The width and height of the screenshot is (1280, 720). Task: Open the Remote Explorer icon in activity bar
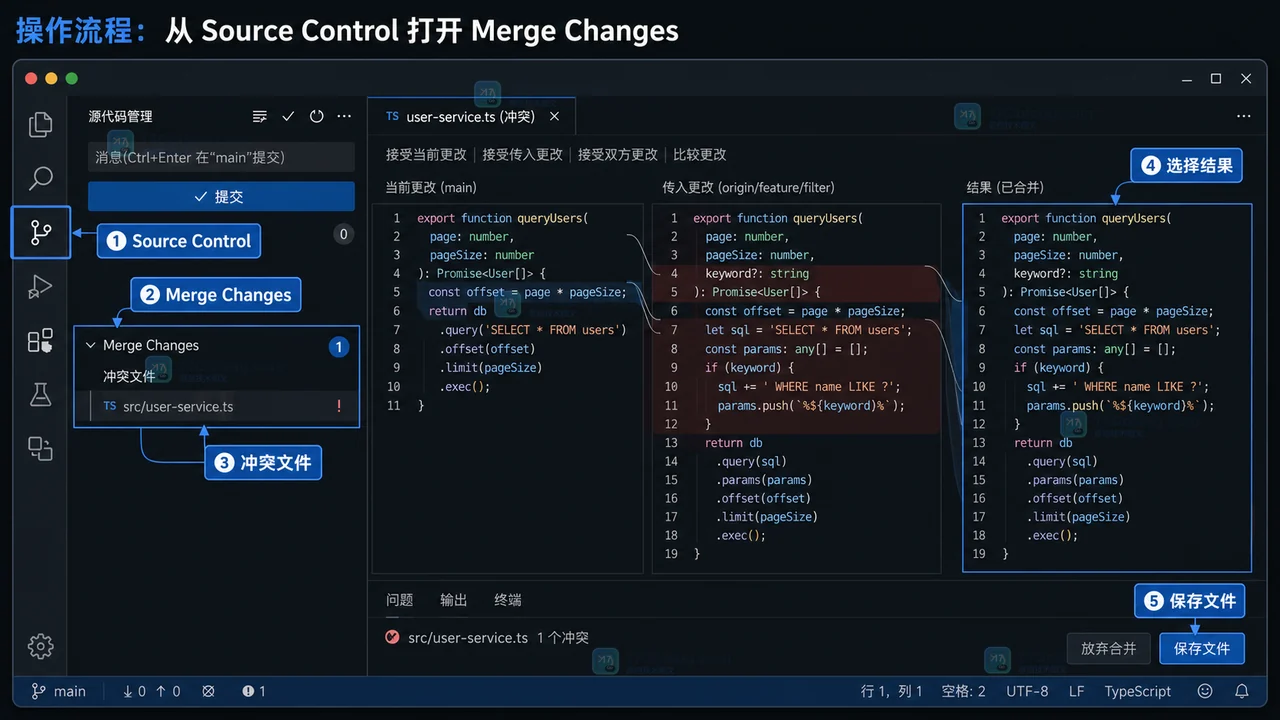[x=40, y=448]
